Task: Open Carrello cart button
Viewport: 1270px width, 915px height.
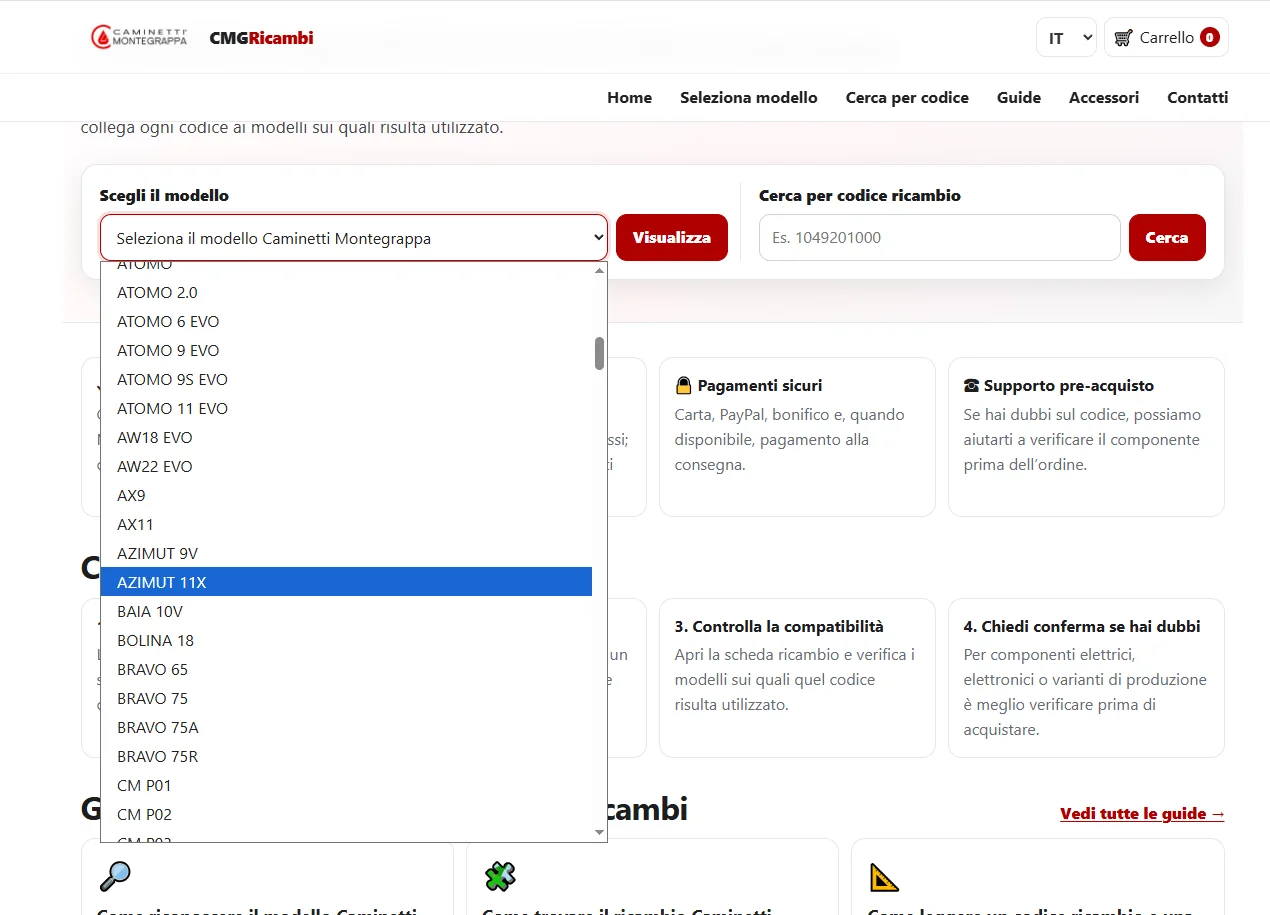Action: (x=1166, y=38)
